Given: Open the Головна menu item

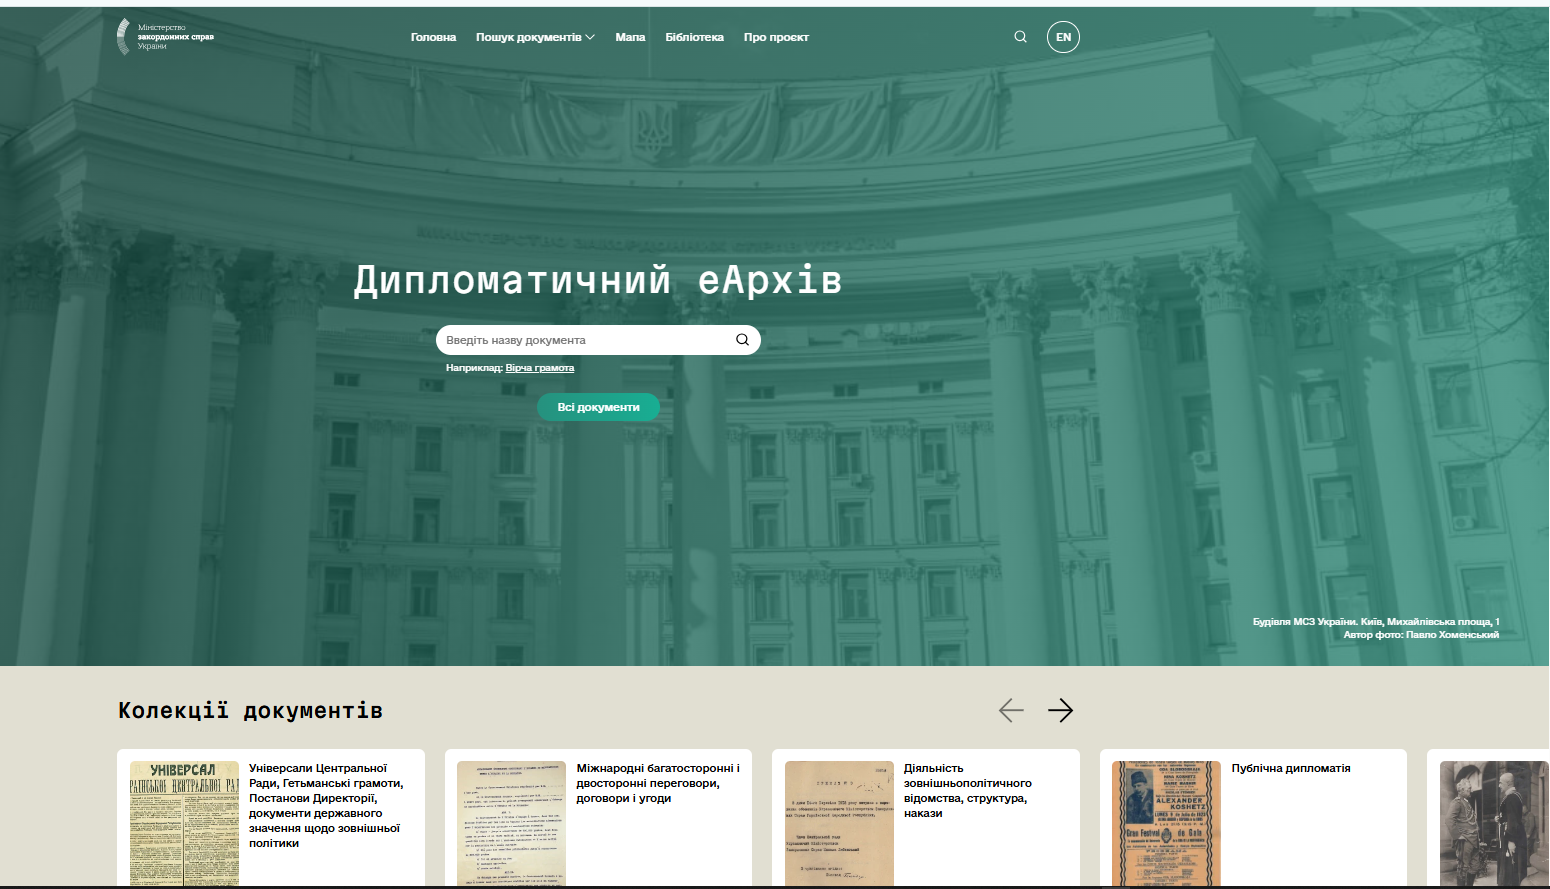Looking at the screenshot, I should [x=432, y=36].
